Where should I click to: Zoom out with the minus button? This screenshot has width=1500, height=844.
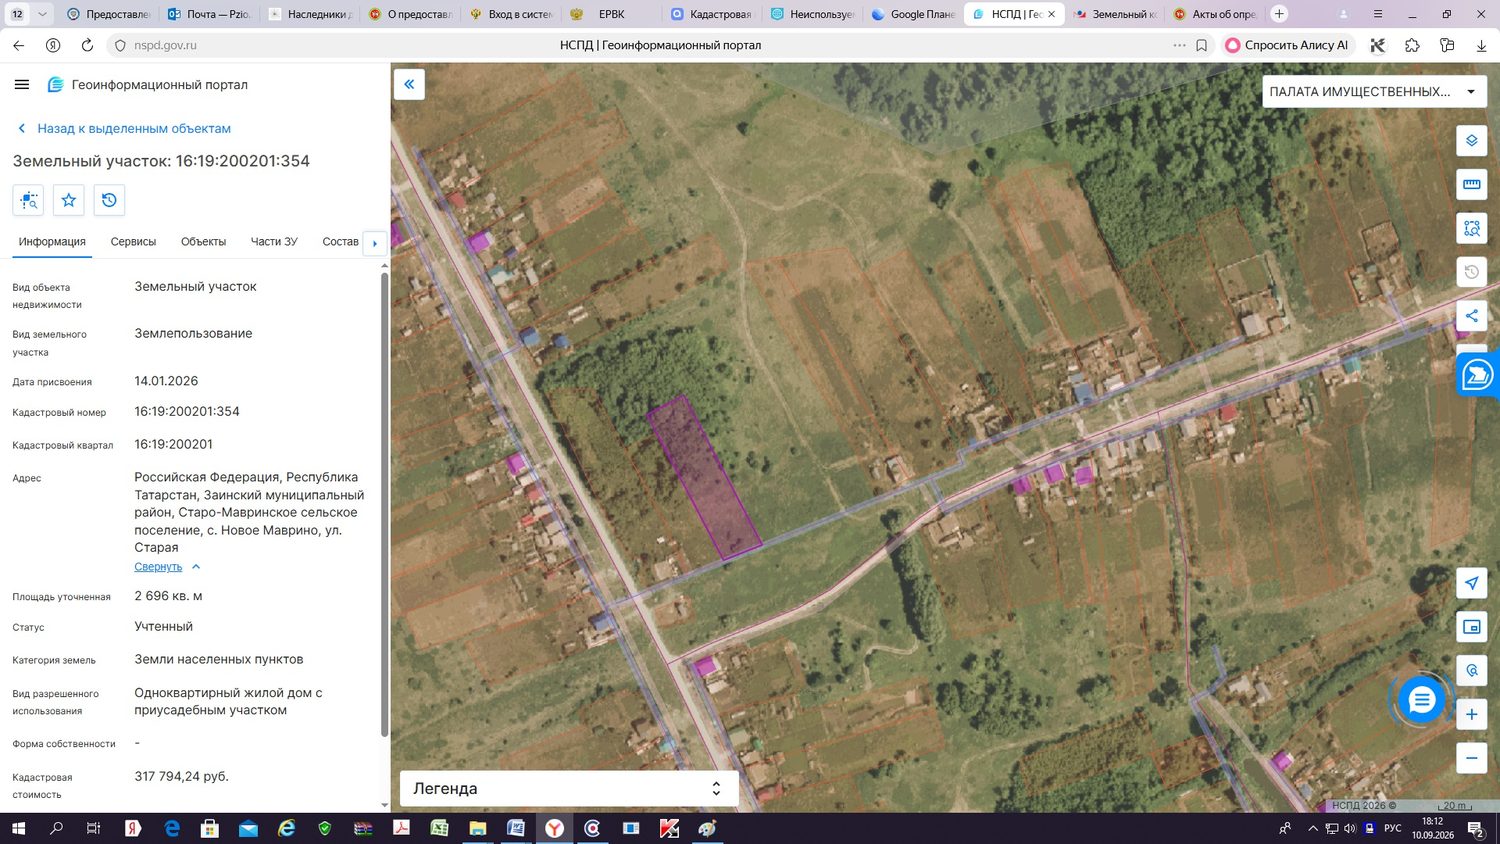1472,758
